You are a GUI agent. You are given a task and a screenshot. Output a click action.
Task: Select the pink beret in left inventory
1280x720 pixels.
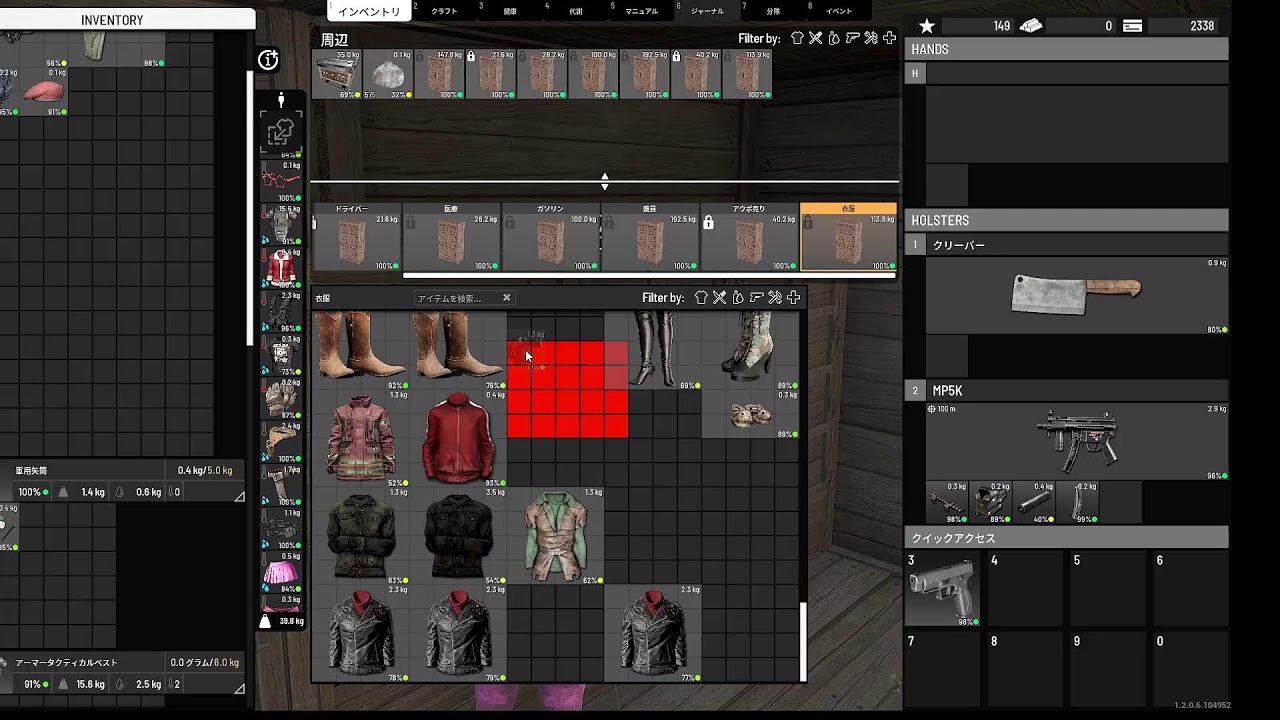point(43,92)
